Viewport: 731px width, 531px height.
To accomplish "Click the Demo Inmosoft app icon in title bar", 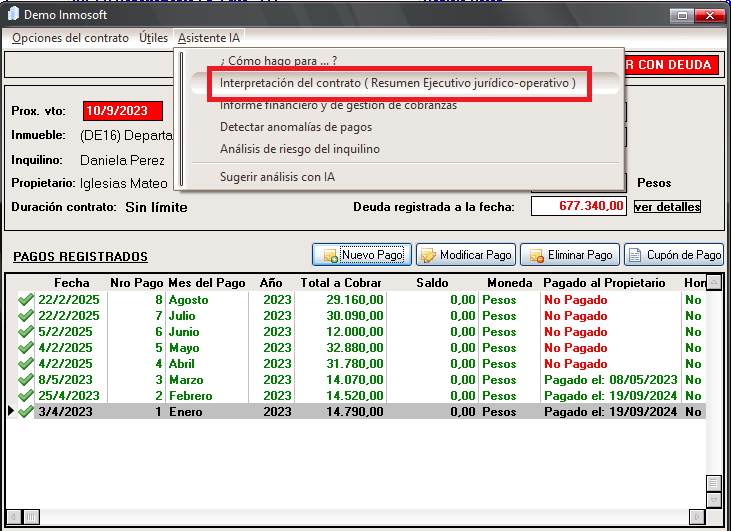I will 14,14.
